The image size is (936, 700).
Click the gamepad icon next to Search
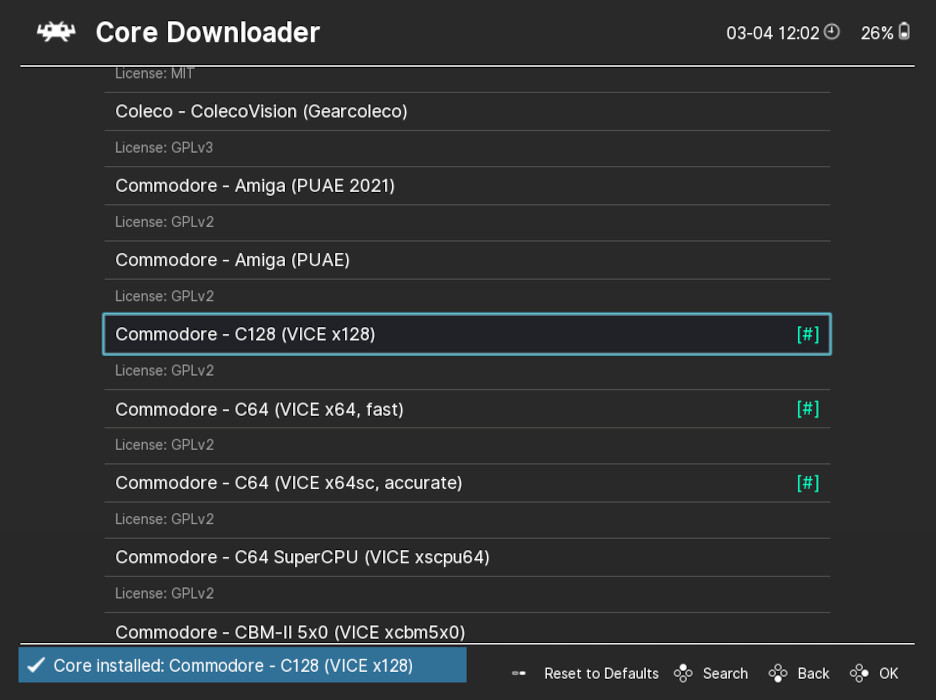pyautogui.click(x=684, y=673)
